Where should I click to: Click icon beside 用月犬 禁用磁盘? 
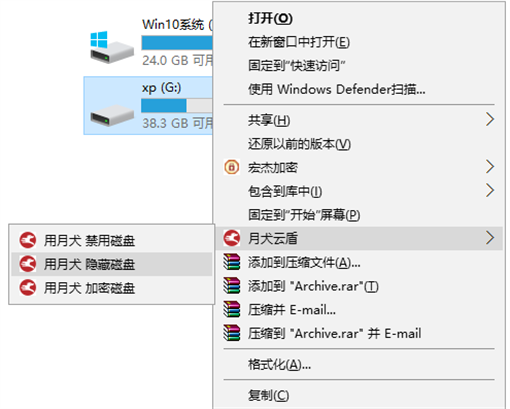point(27,240)
